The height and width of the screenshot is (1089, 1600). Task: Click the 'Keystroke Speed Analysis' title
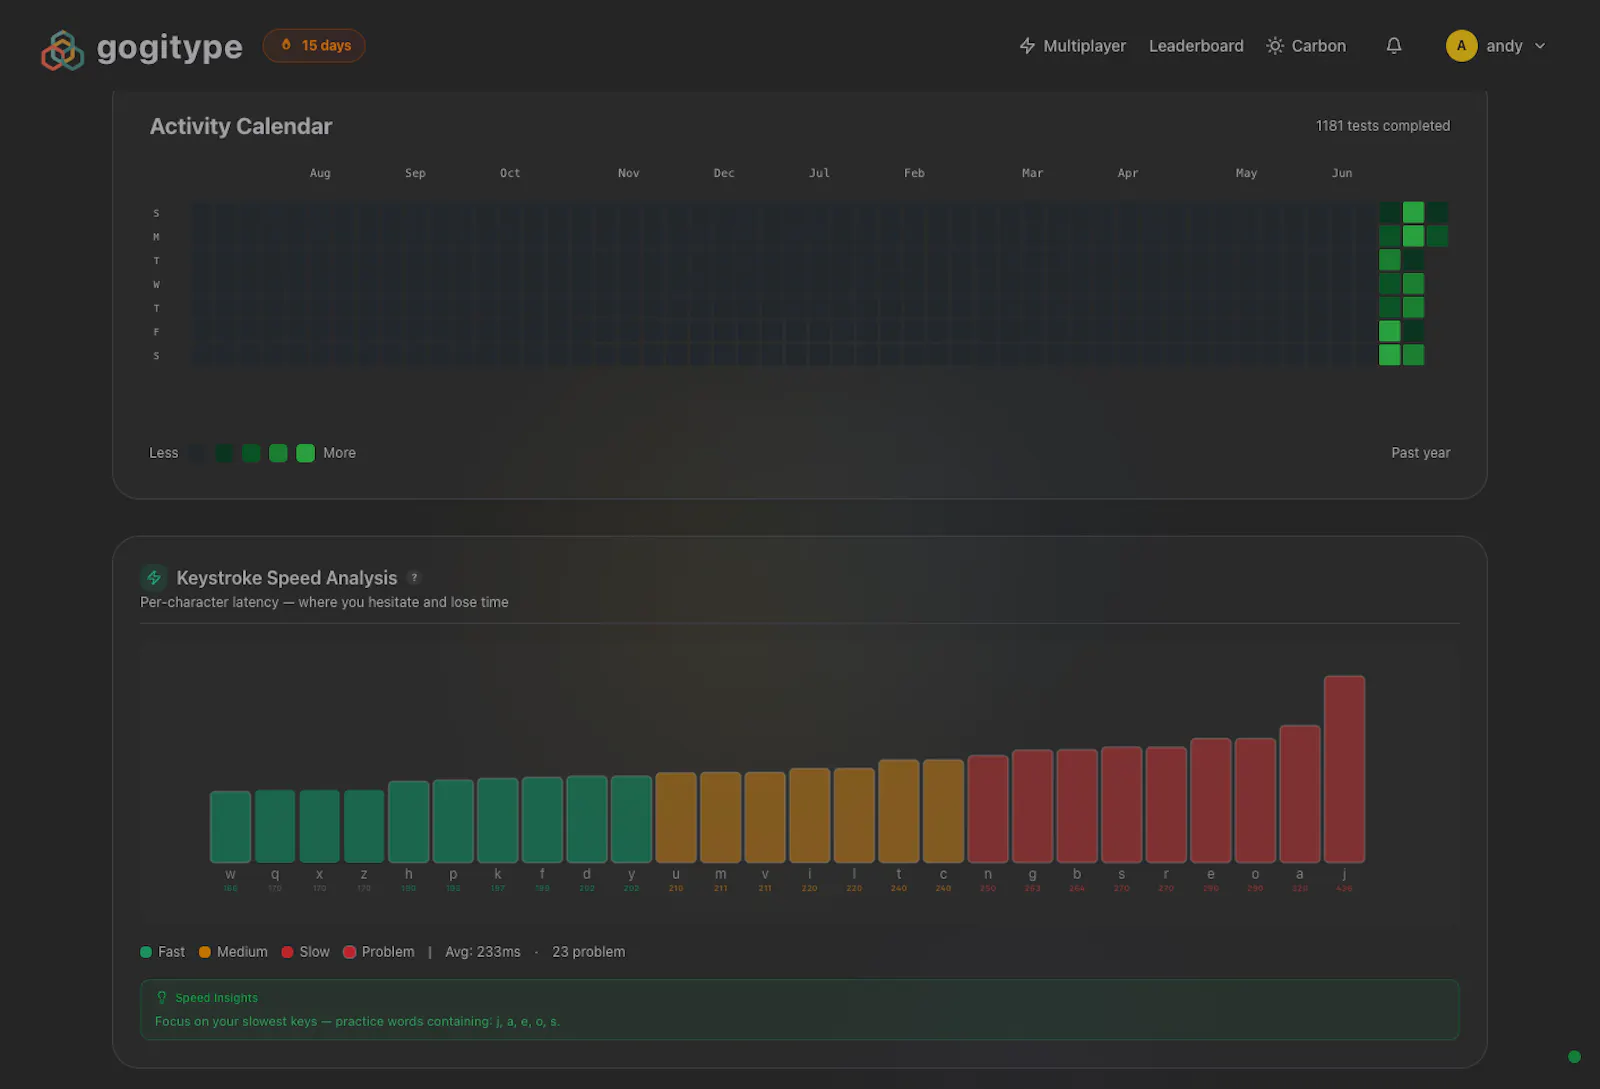286,578
